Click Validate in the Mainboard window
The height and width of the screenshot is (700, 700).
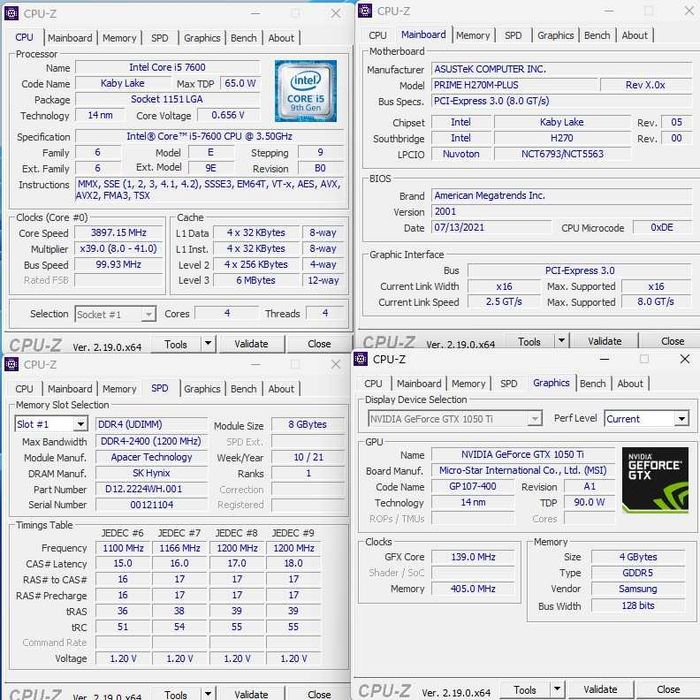tap(604, 341)
